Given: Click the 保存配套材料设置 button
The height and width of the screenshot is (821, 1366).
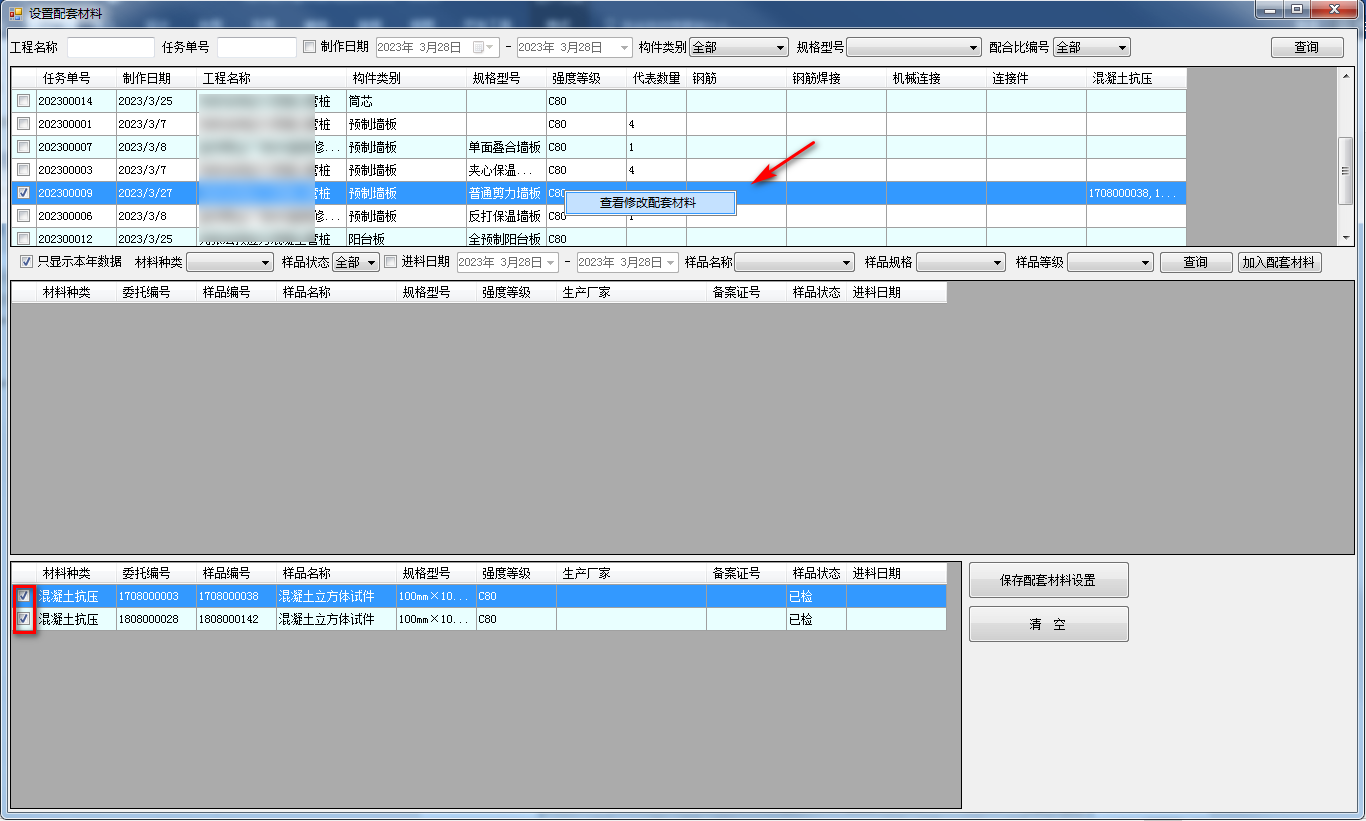Looking at the screenshot, I should pos(1048,580).
